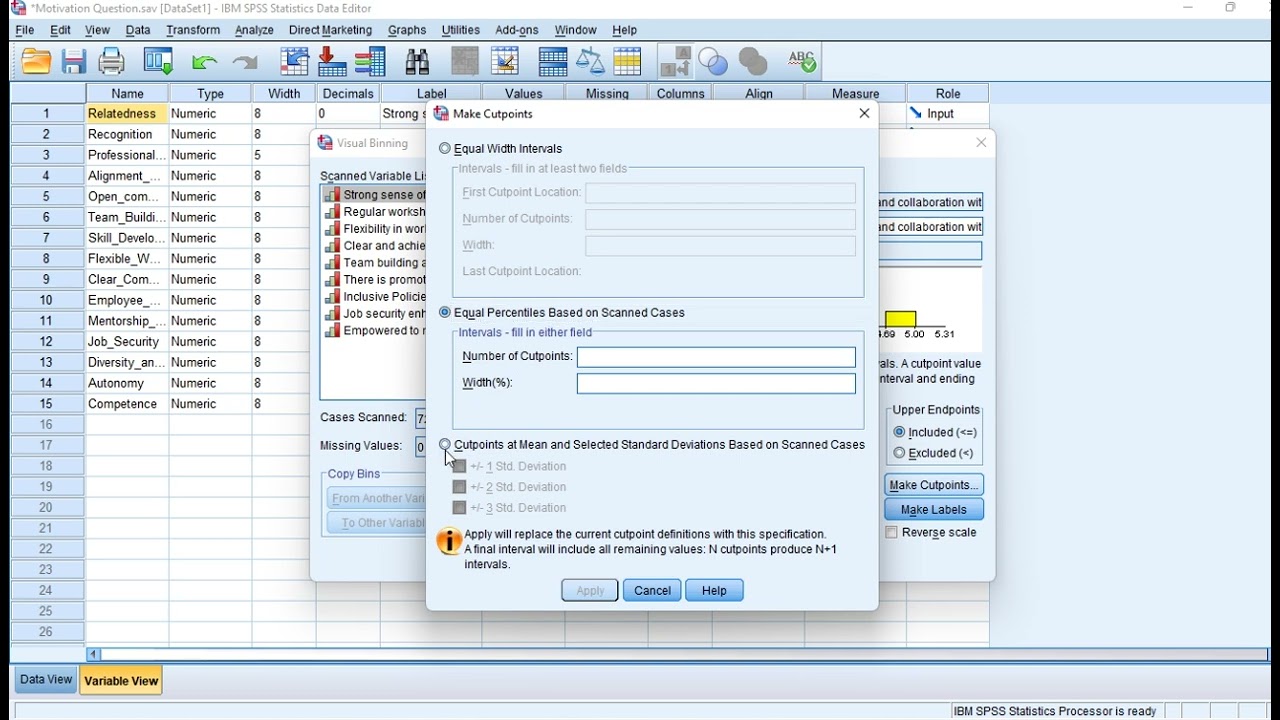
Task: Click Cancel in Make Cutpoints dialog
Action: 652,591
